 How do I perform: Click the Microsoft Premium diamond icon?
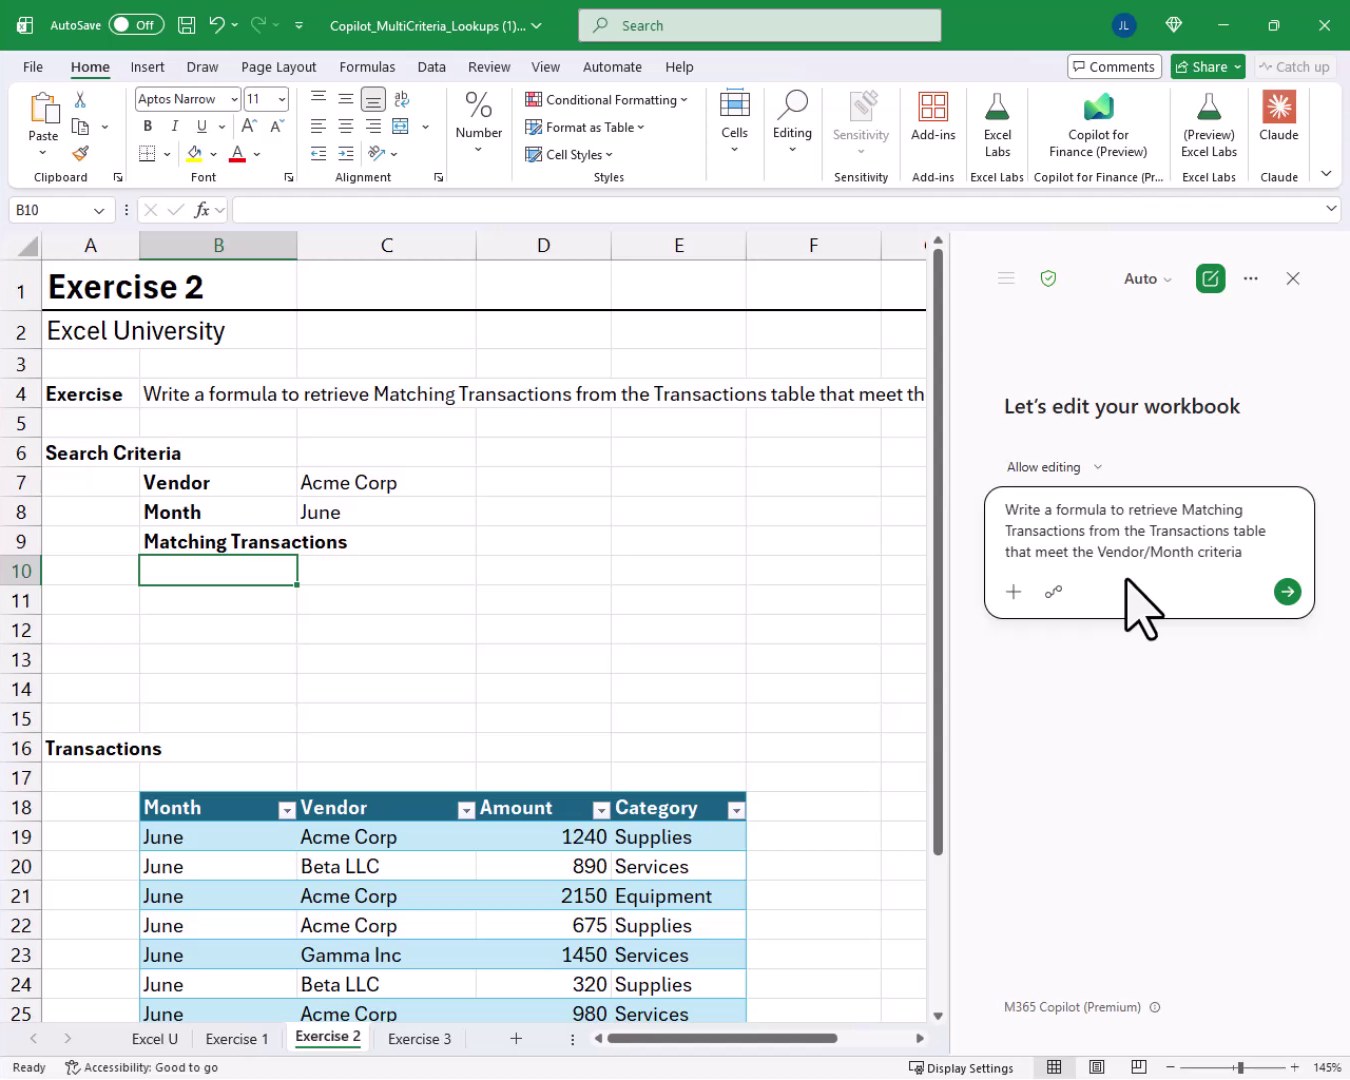click(x=1174, y=25)
